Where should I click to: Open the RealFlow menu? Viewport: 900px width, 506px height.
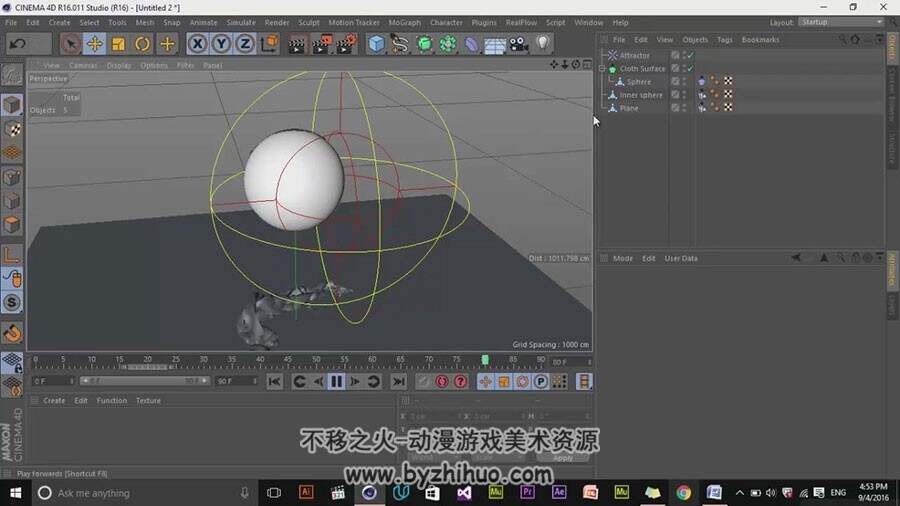(521, 22)
